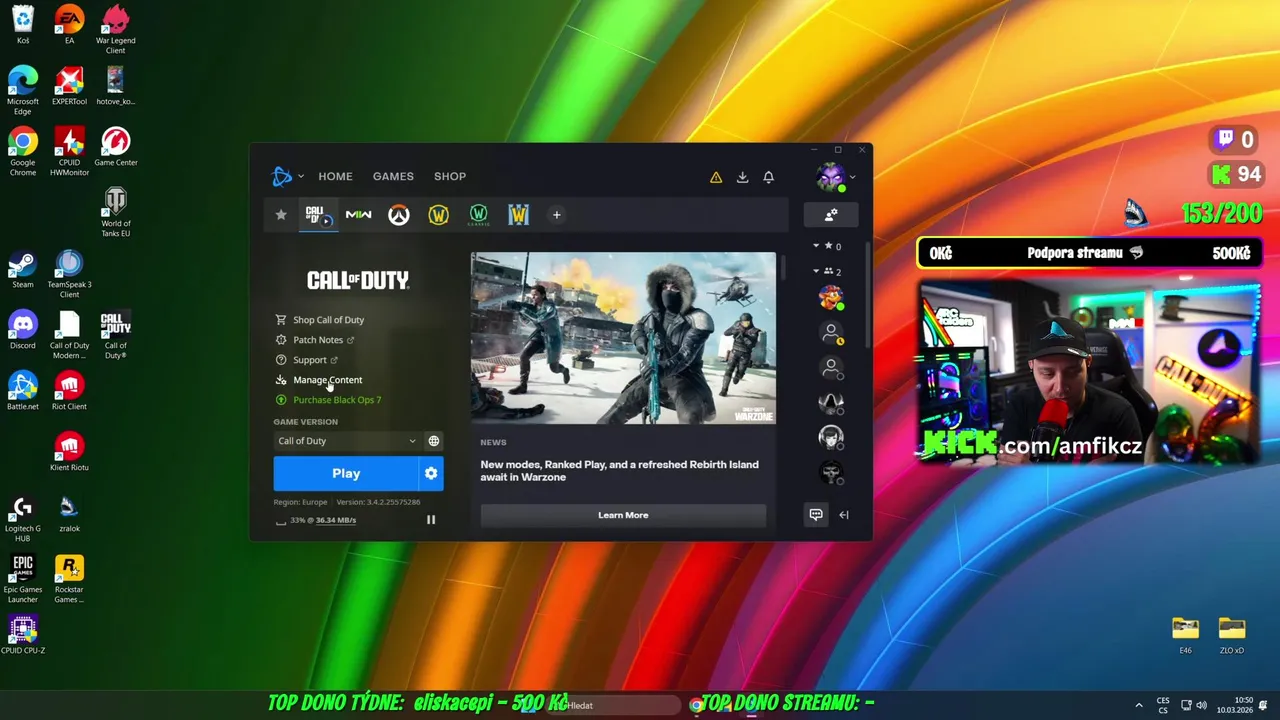Select the Call of Duty game tab icon
This screenshot has height=720, width=1280.
coord(318,215)
